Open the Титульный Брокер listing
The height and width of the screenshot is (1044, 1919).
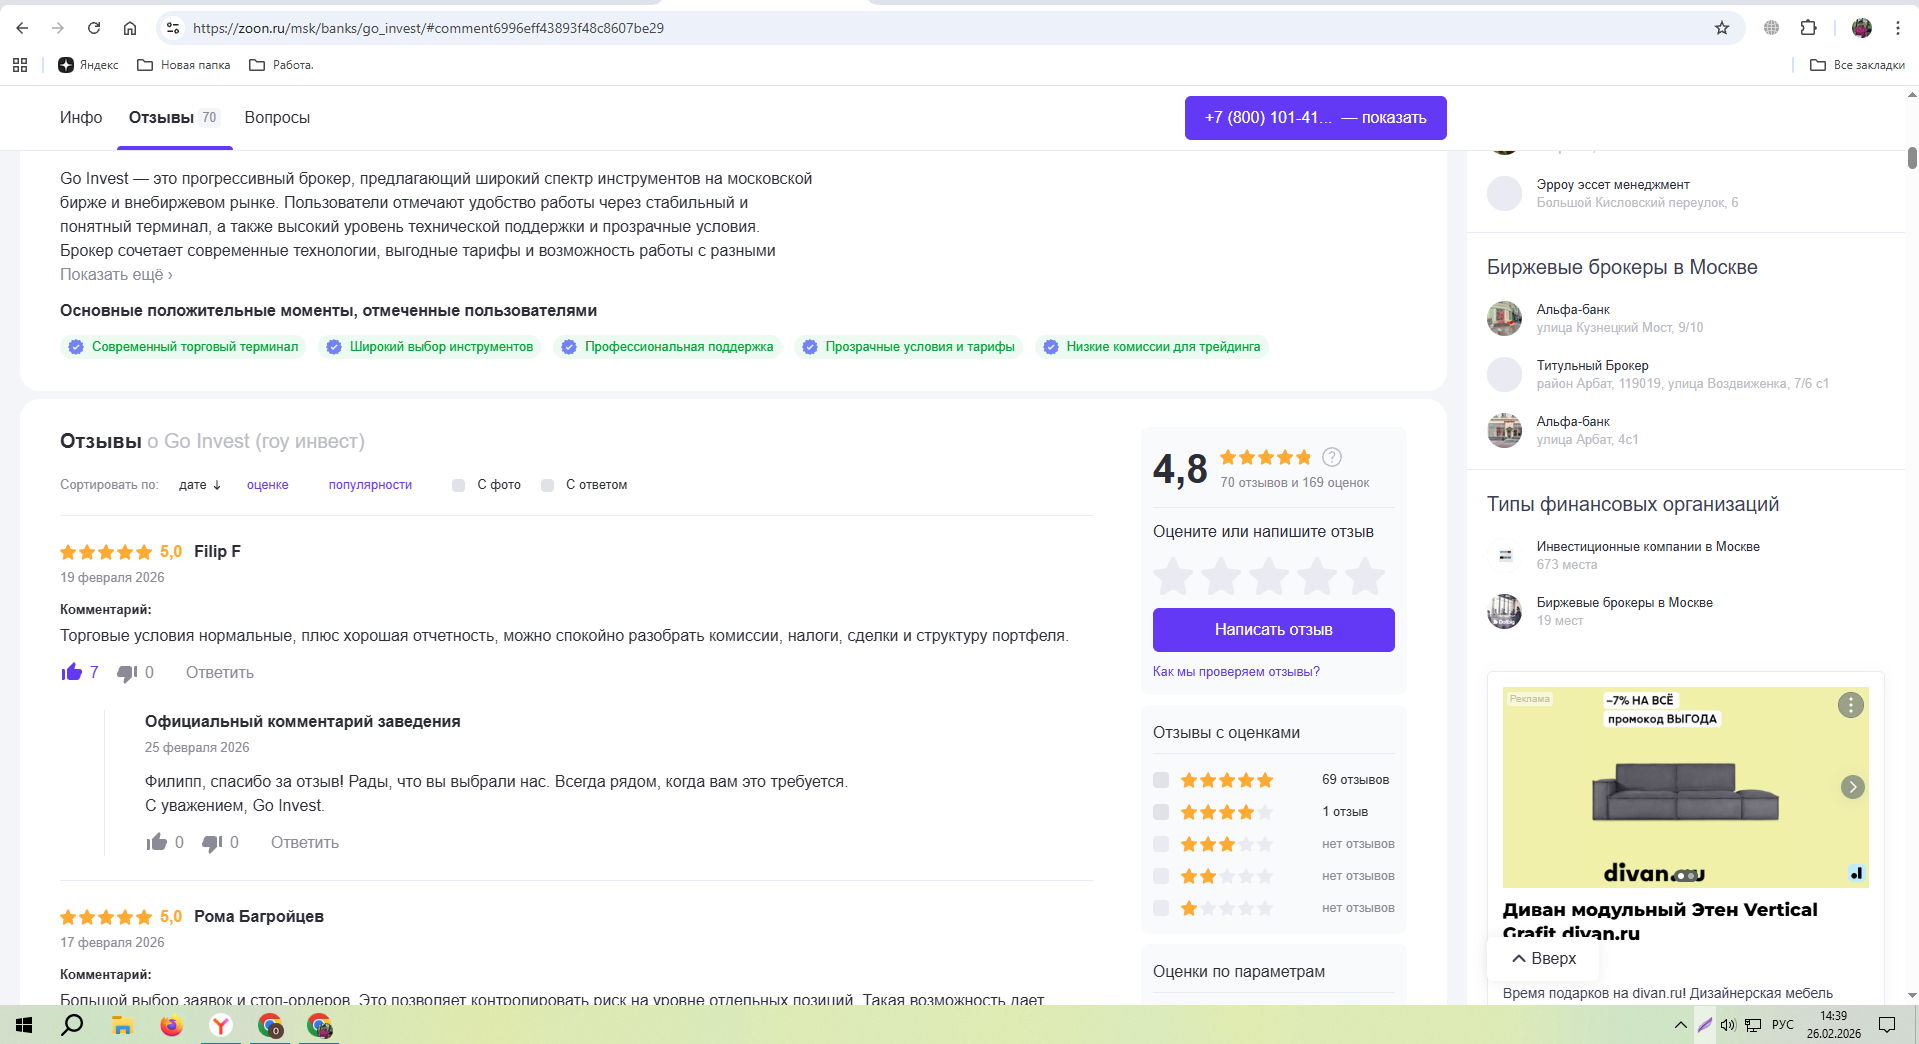[x=1593, y=366]
